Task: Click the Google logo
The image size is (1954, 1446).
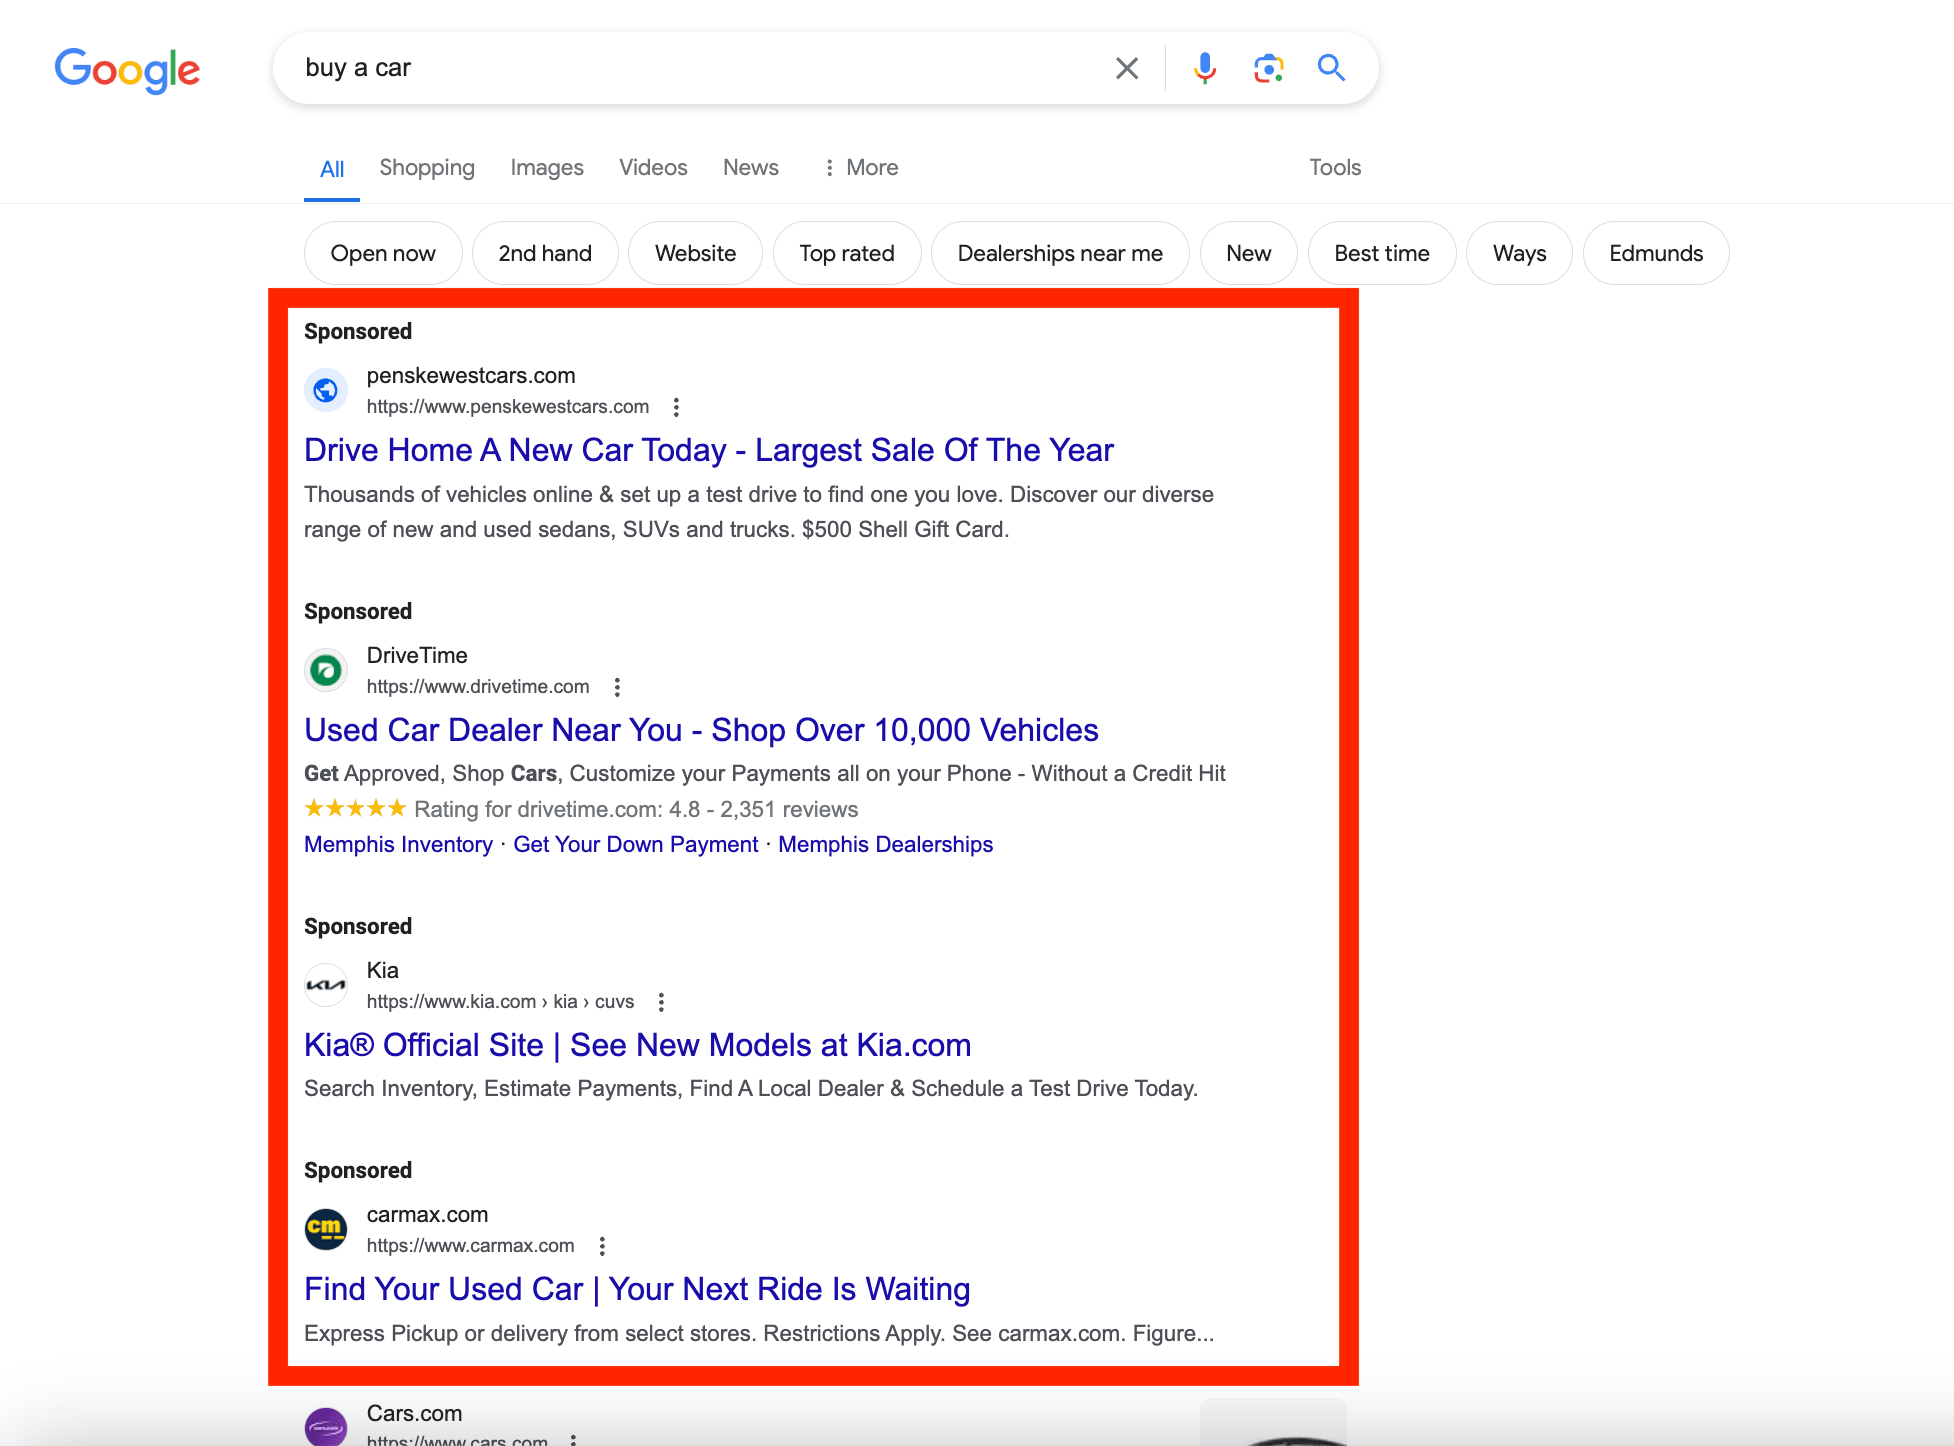Action: pyautogui.click(x=127, y=70)
